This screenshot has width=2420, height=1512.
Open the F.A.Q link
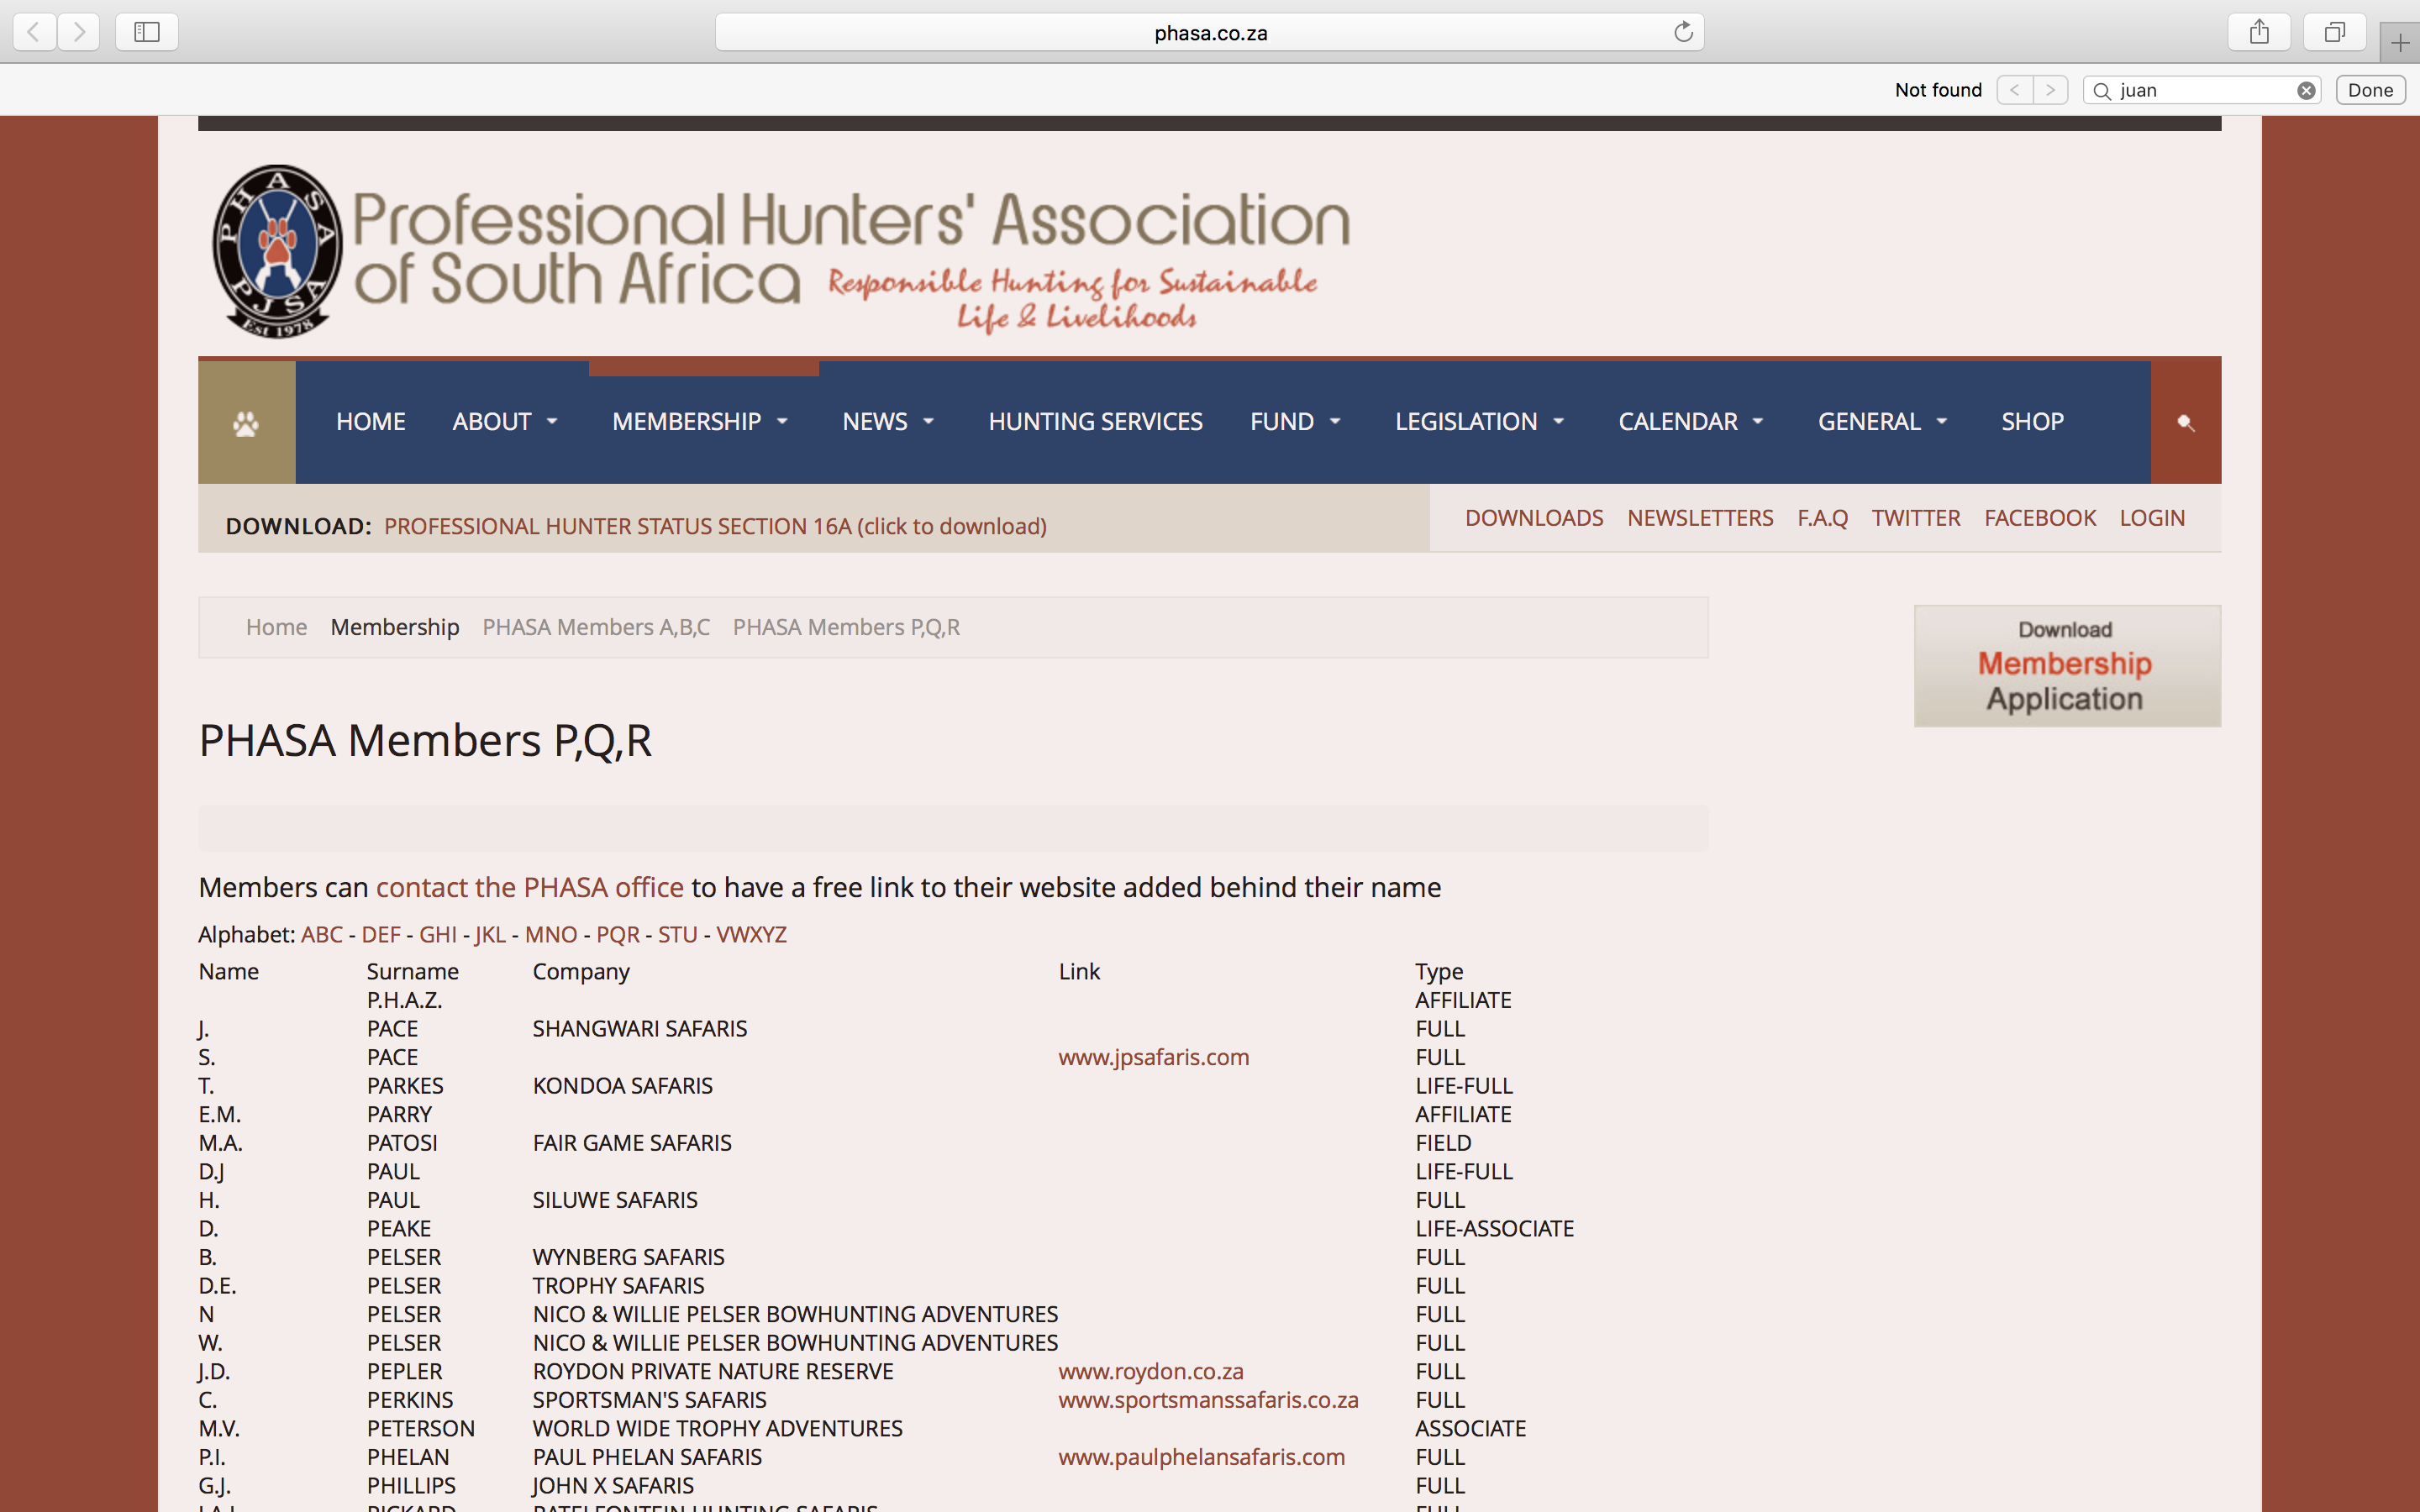pyautogui.click(x=1822, y=518)
